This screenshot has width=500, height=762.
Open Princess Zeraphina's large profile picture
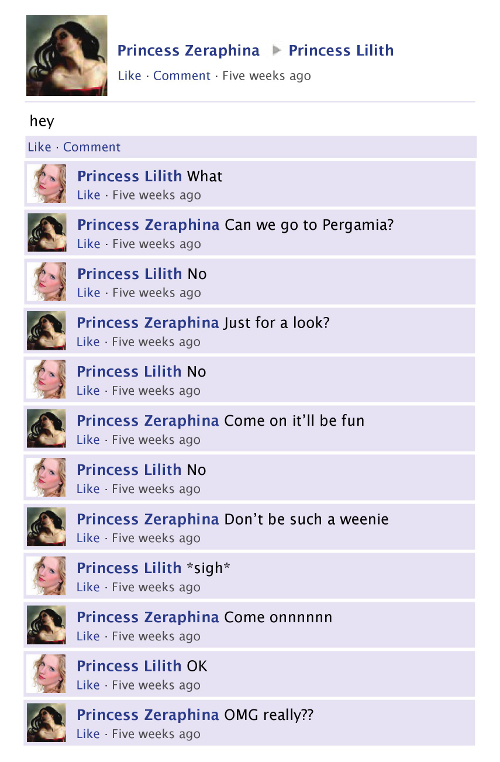tap(67, 55)
